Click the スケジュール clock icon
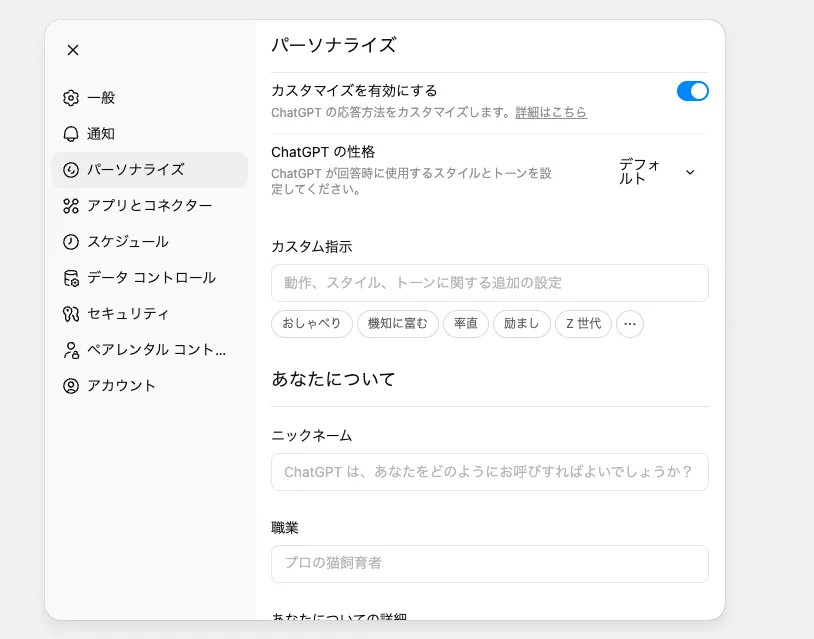Viewport: 814px width, 639px height. coord(71,242)
